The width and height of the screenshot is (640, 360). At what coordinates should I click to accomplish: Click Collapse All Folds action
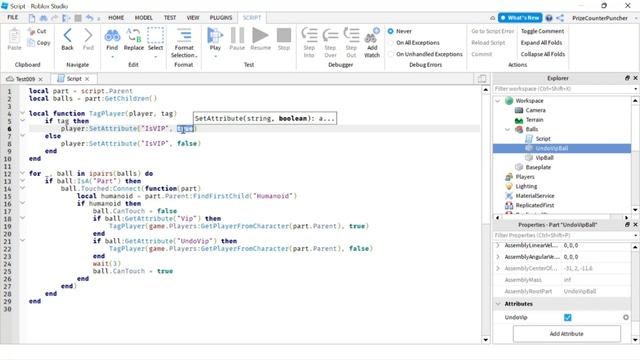coord(543,54)
